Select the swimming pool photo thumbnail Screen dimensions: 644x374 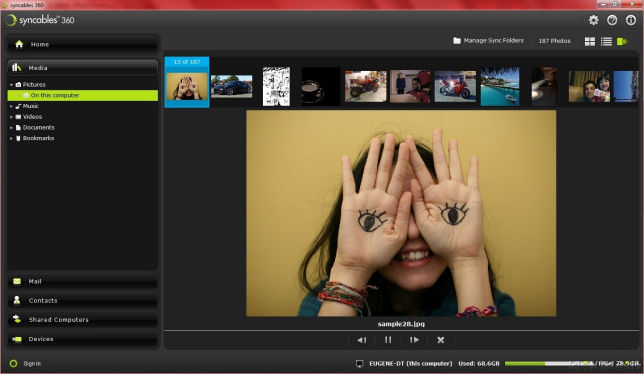pos(500,87)
